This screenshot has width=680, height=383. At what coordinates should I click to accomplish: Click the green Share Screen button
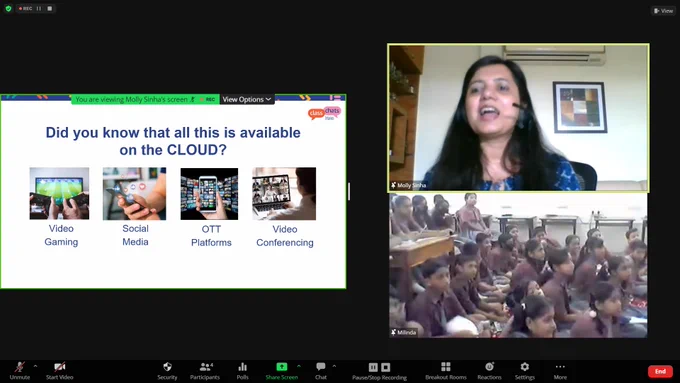281,371
